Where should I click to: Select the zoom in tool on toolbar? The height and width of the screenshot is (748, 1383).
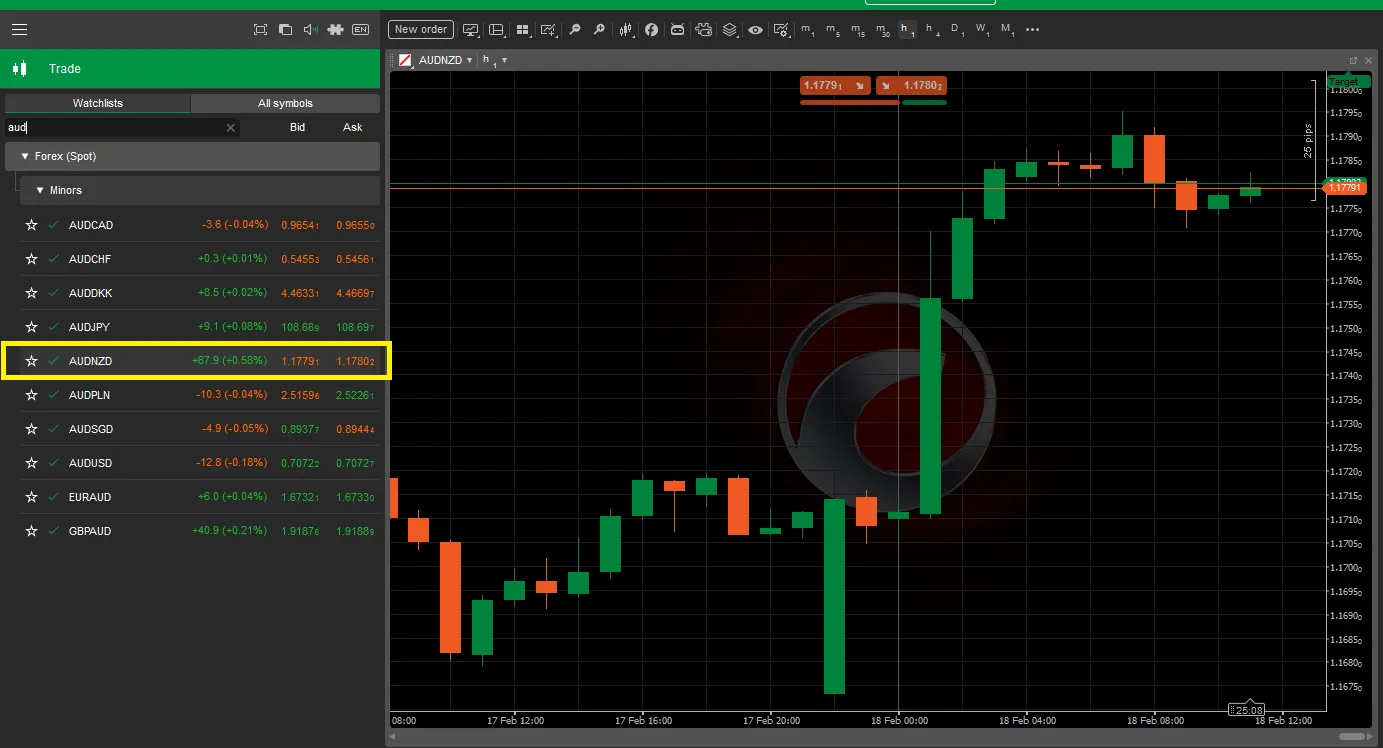599,30
